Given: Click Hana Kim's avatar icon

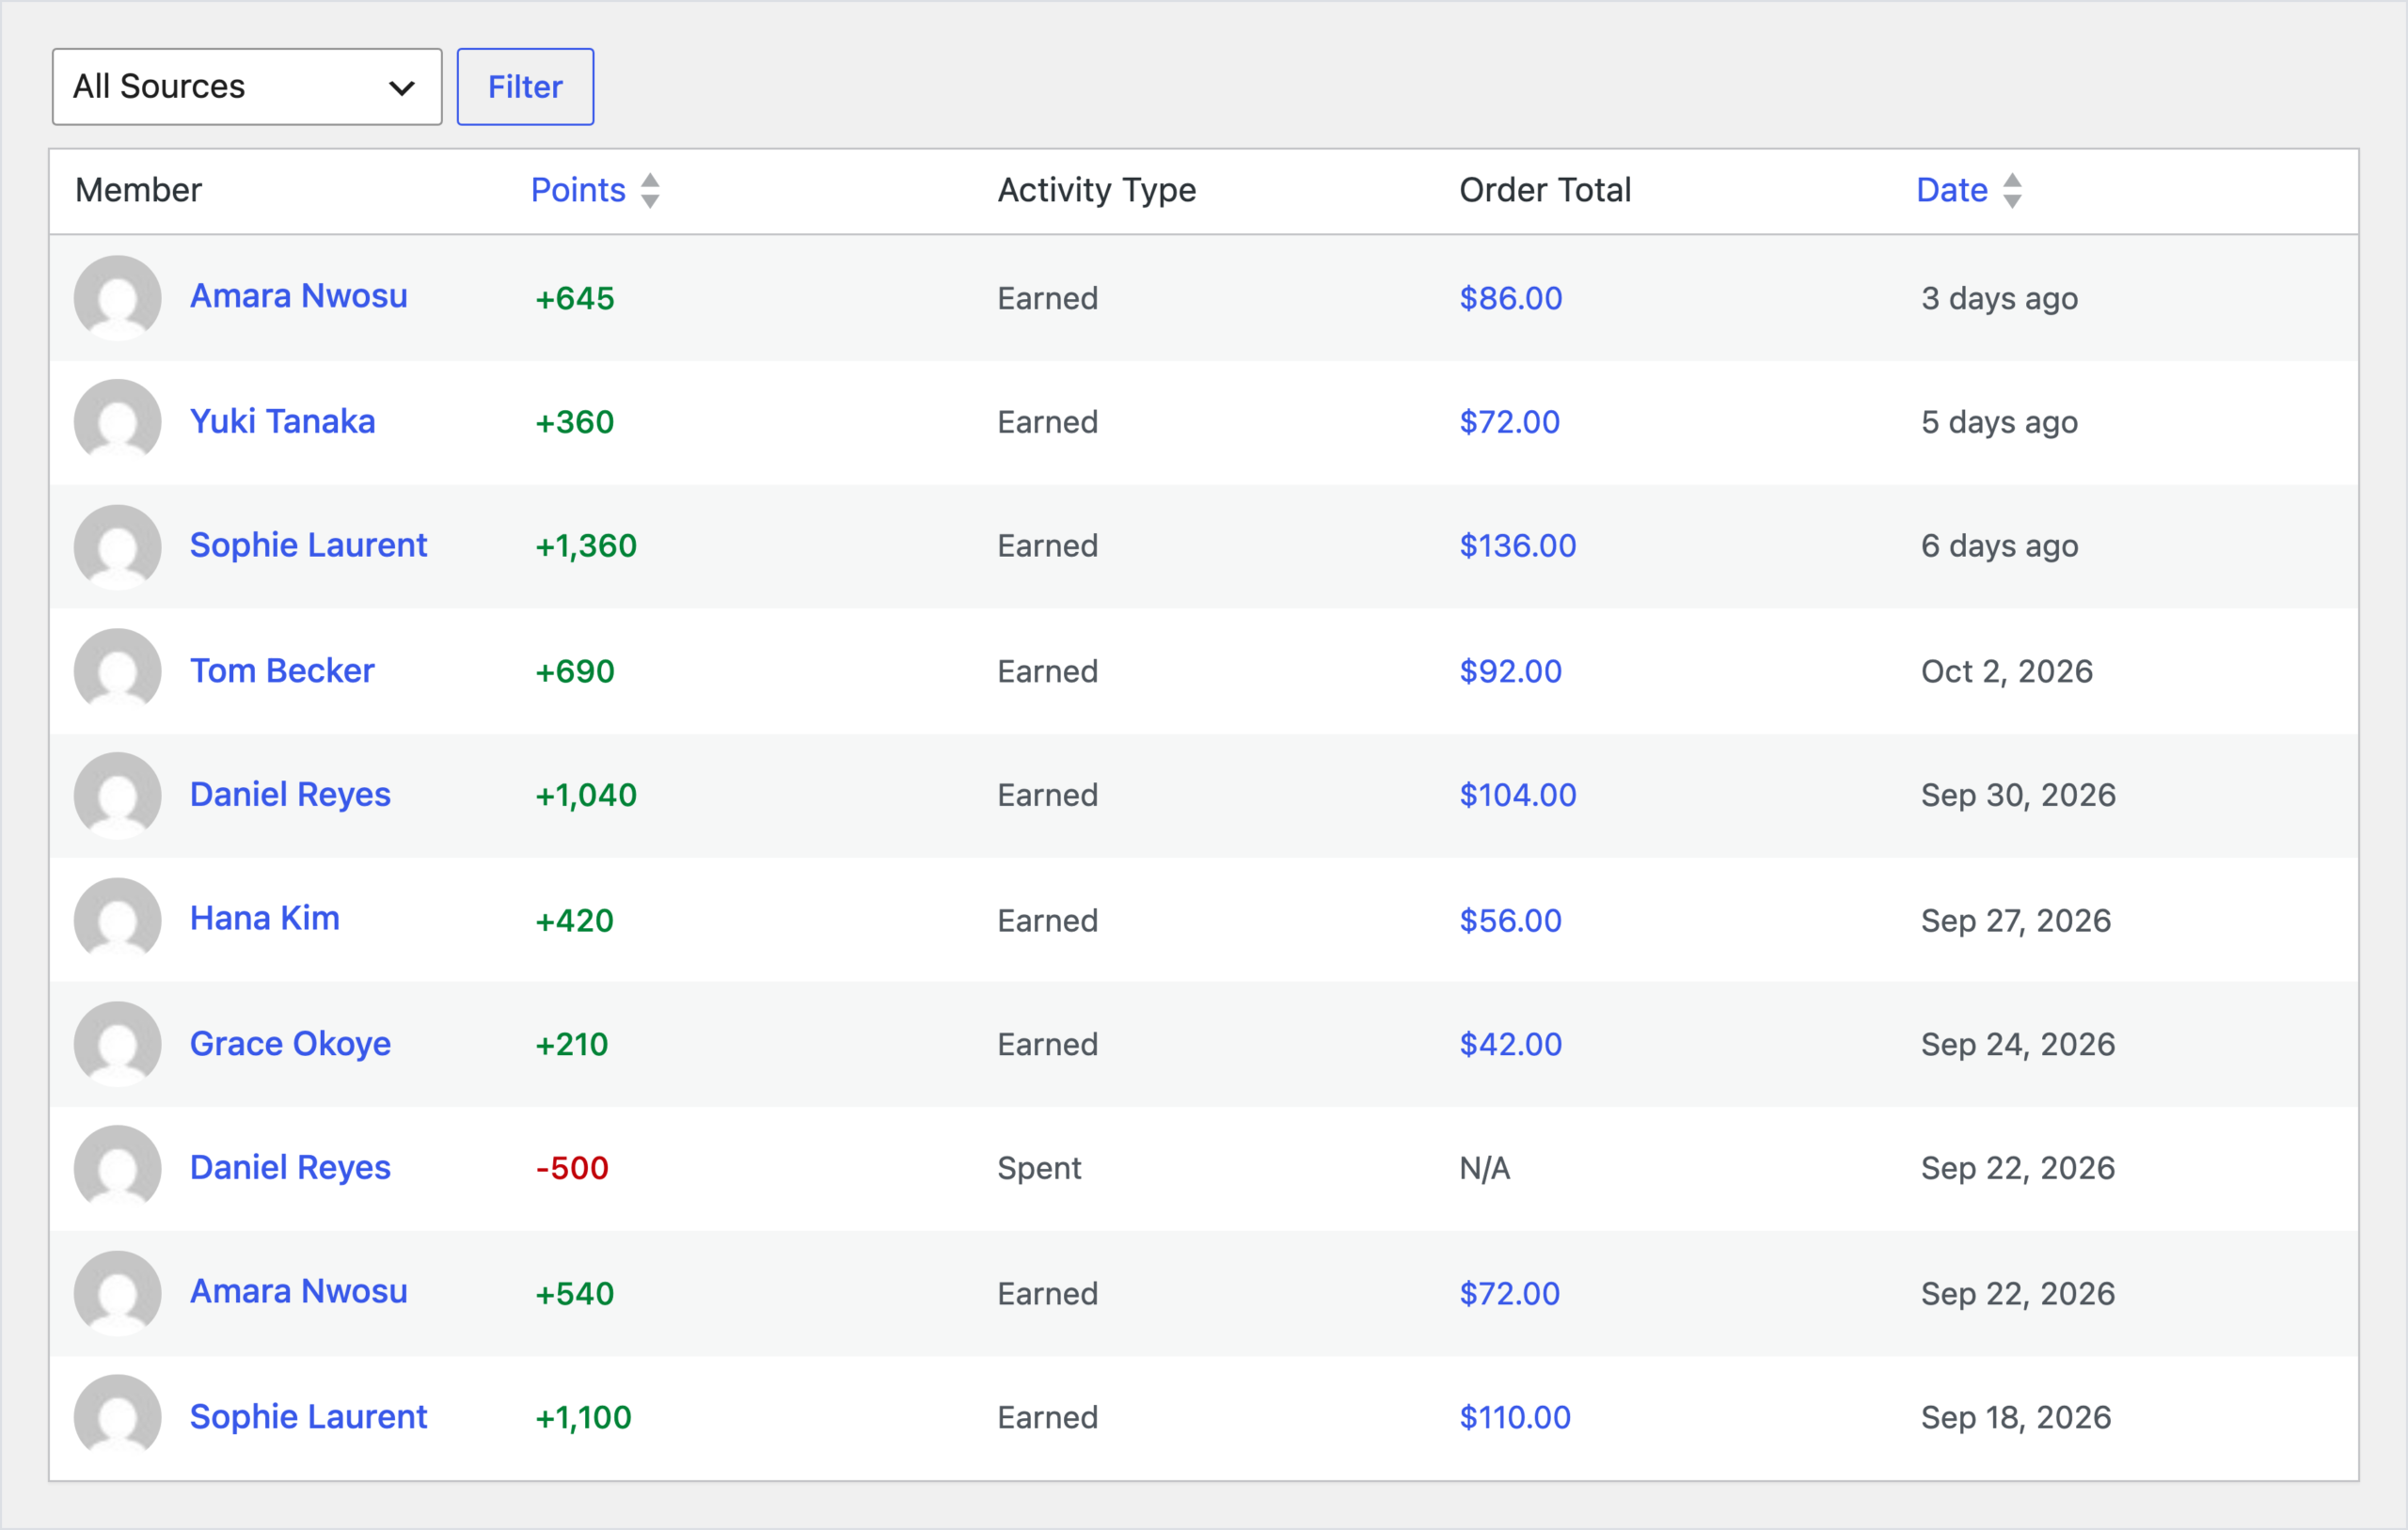Looking at the screenshot, I should point(118,920).
